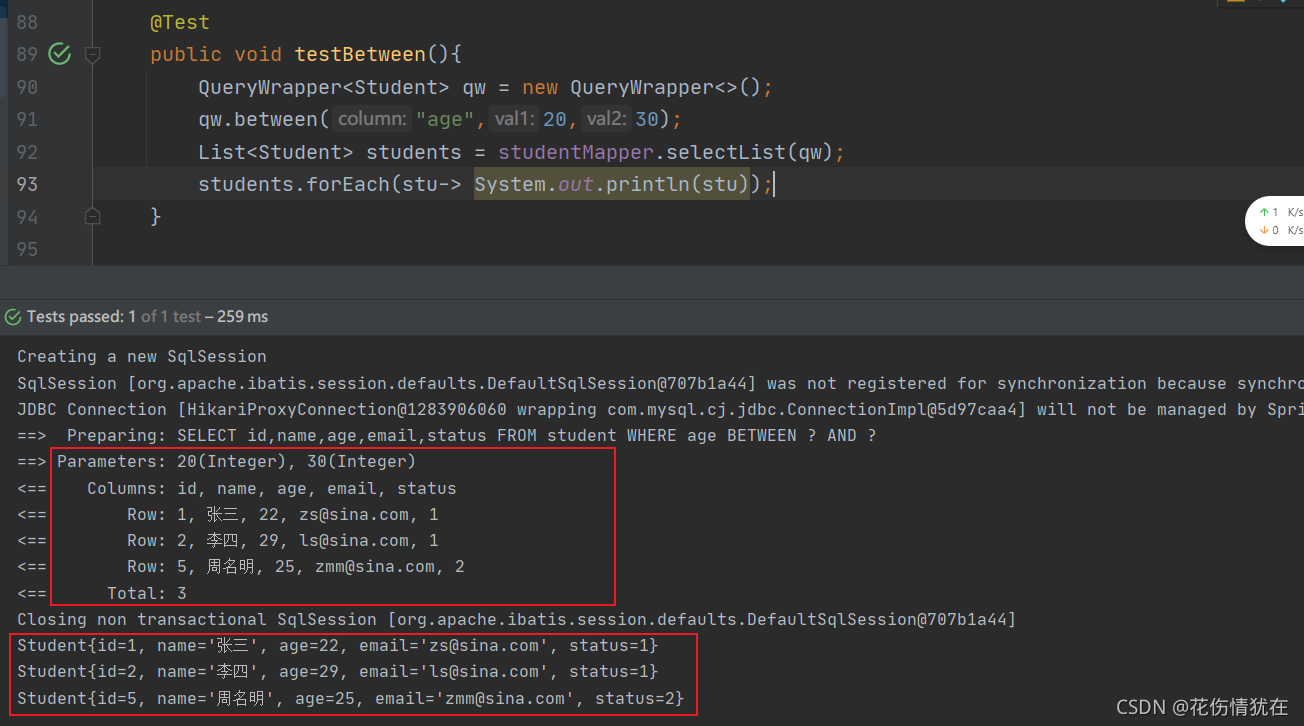
Task: Click the 'val1:' inlay hint
Action: 515,120
